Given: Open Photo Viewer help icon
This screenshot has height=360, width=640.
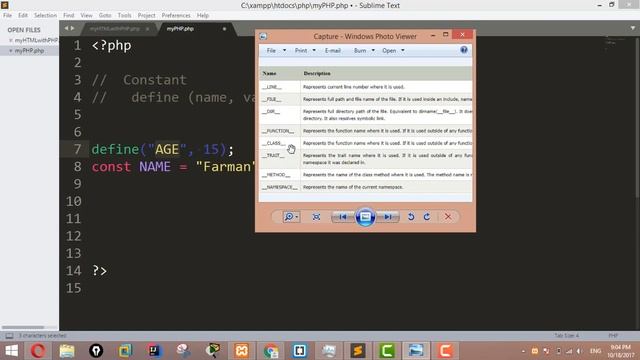Looking at the screenshot, I should click(x=464, y=50).
